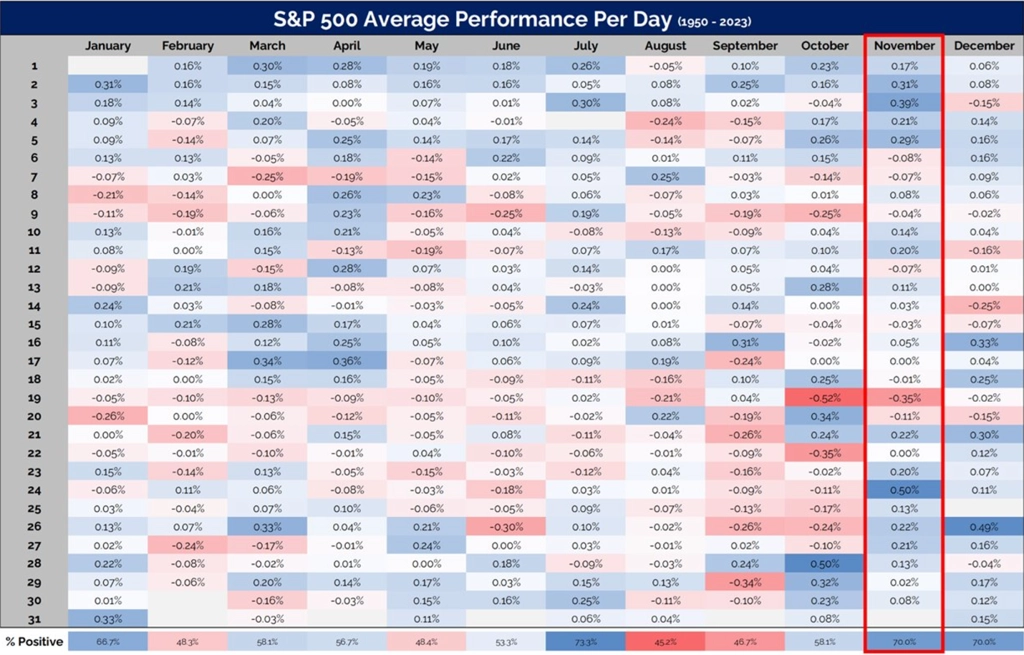Screen dimensions: 1024x655
Task: Click the April 17 cell showing 0.36%
Action: tap(347, 360)
